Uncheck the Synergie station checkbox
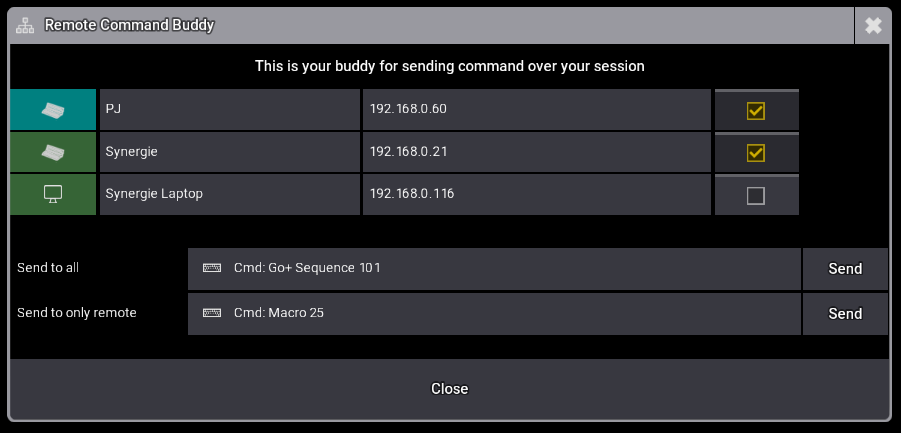 point(756,153)
